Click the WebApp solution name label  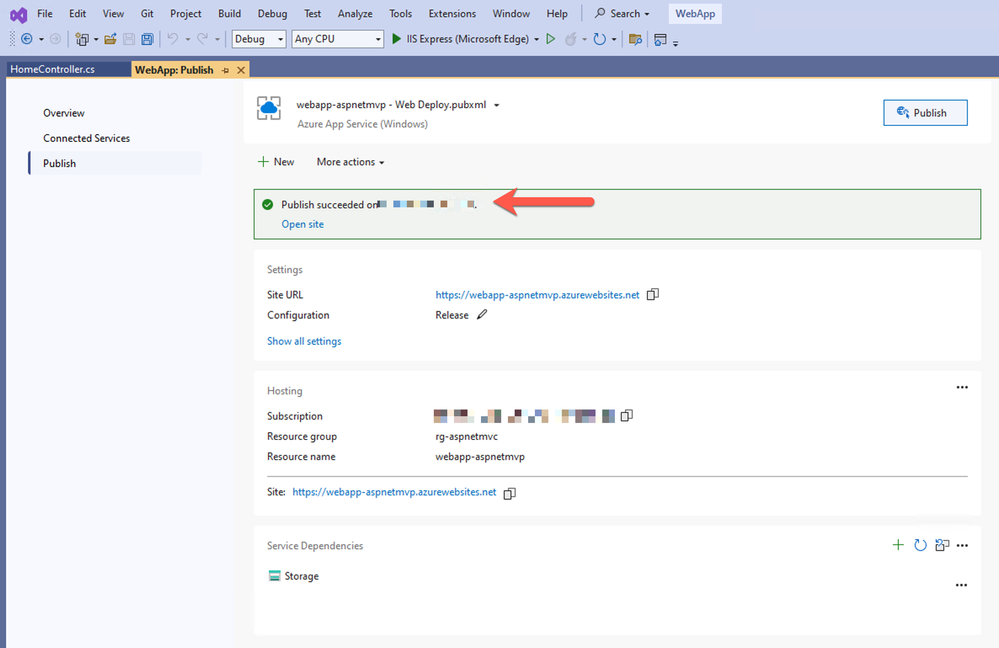(695, 13)
